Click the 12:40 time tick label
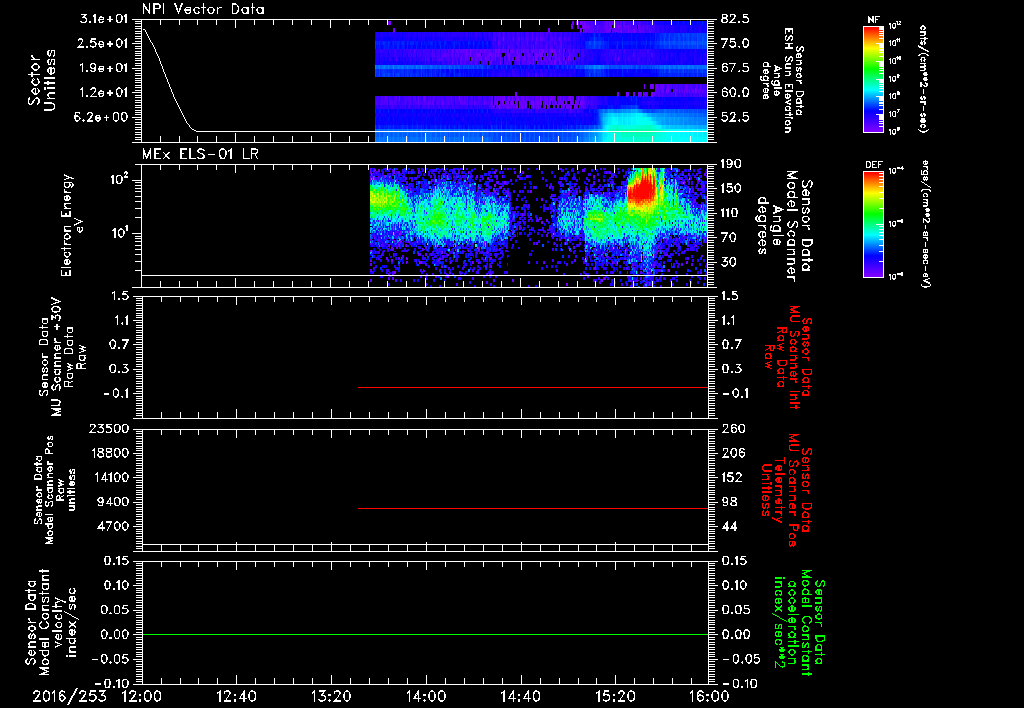 click(236, 696)
